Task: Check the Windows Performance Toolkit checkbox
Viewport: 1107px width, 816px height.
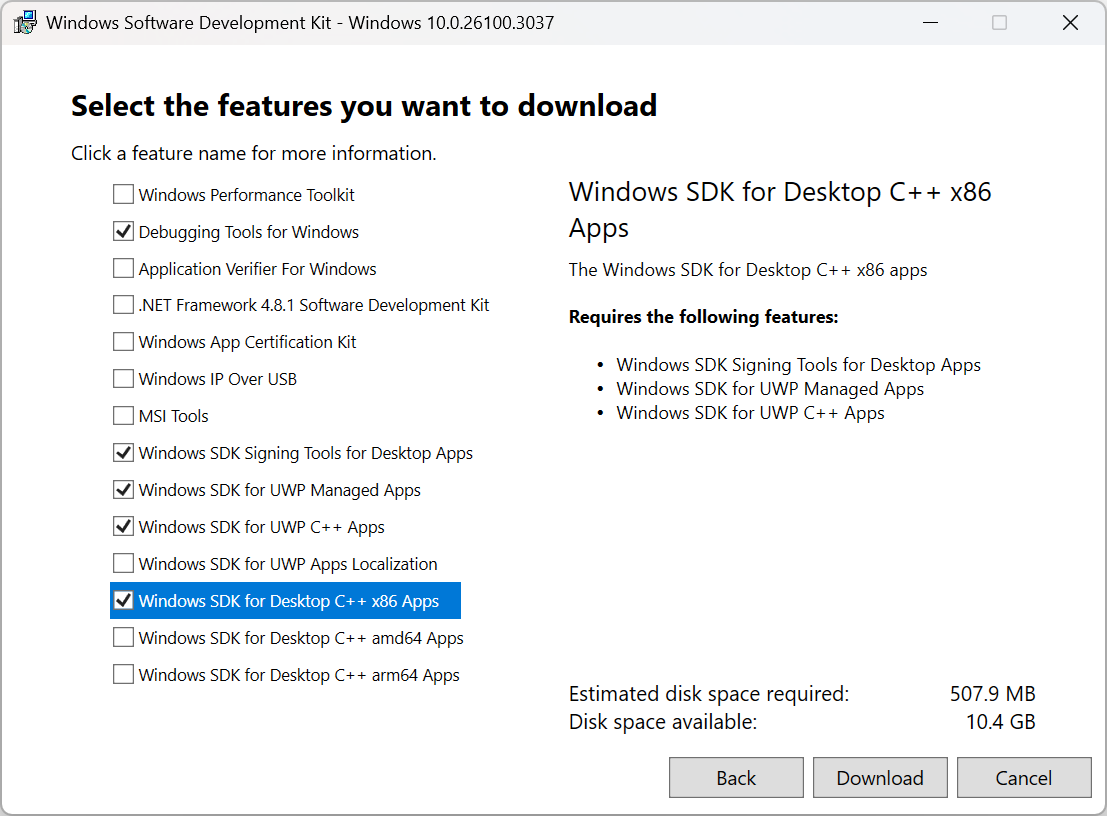Action: 124,194
